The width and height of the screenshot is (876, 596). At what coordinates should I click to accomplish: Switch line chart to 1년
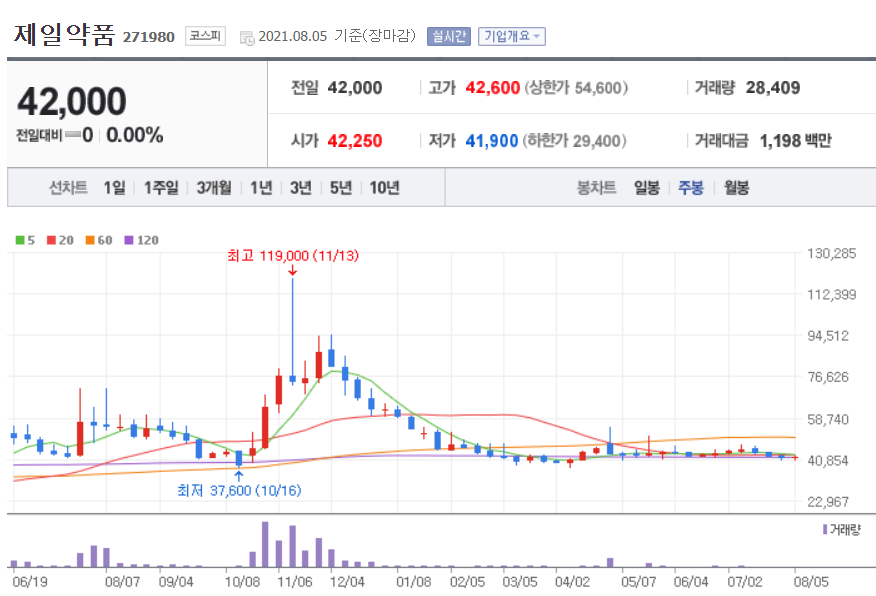[261, 188]
